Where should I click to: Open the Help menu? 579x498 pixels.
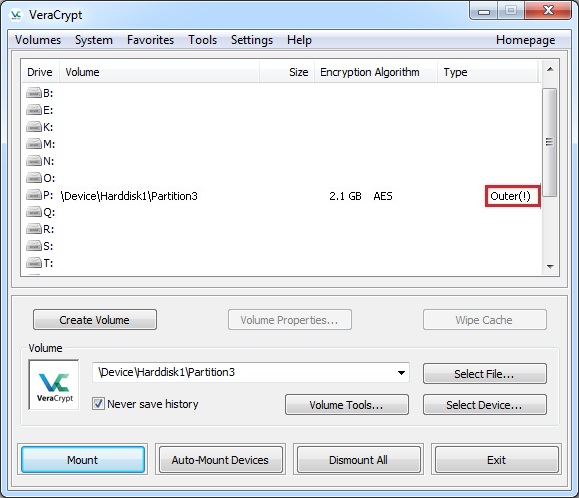tap(299, 40)
